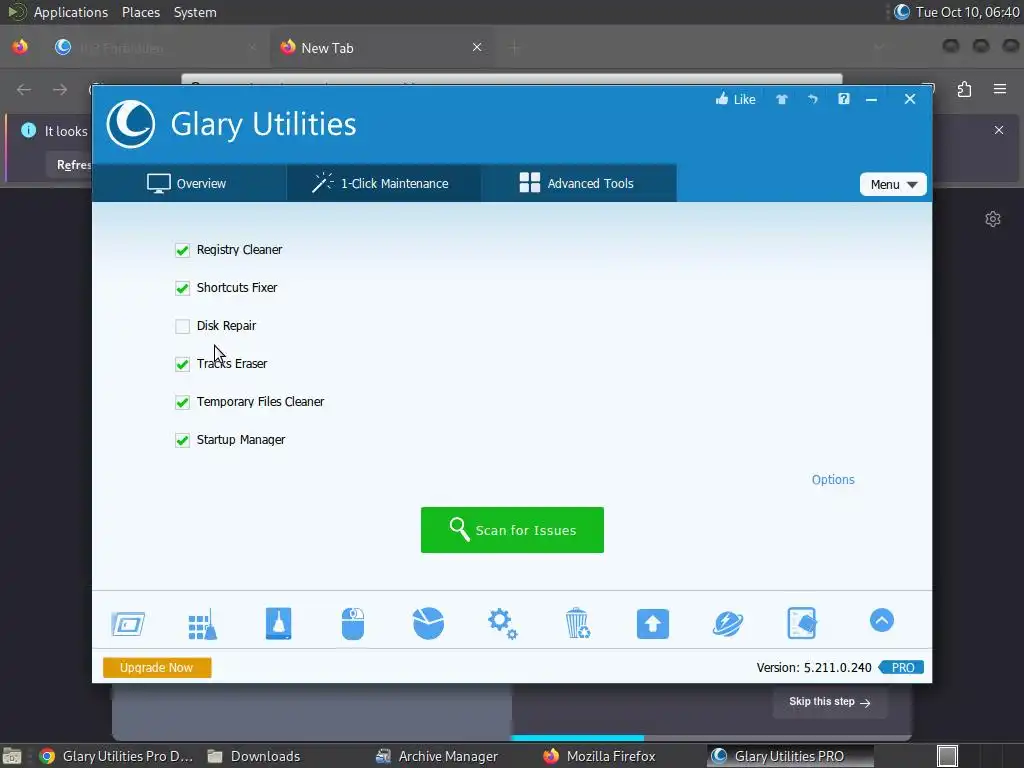Image resolution: width=1024 pixels, height=768 pixels.
Task: Open the Applications menu
Action: click(71, 12)
